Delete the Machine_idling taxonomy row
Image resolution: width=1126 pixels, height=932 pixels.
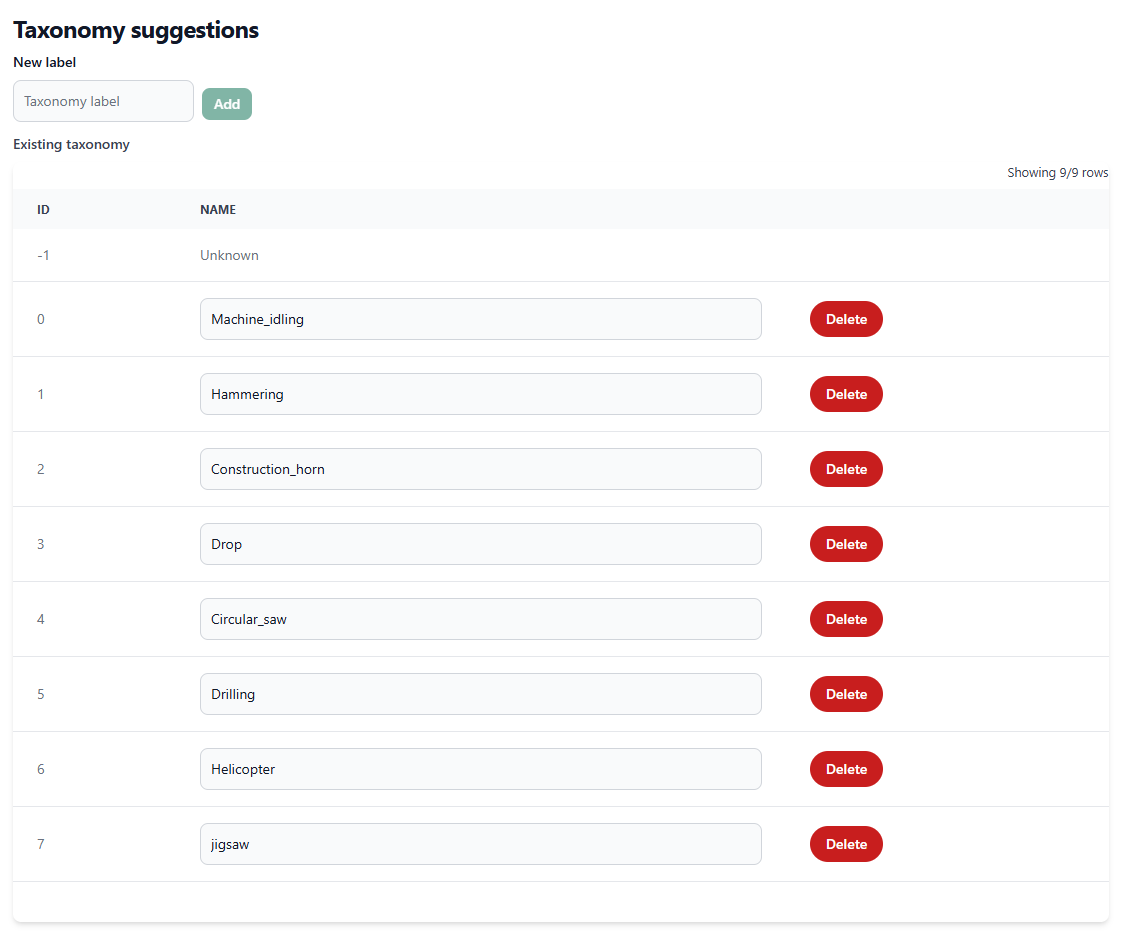click(846, 319)
